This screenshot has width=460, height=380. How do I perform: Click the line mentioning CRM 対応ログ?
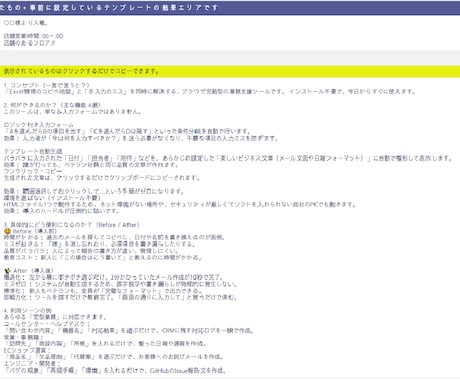[129, 331]
